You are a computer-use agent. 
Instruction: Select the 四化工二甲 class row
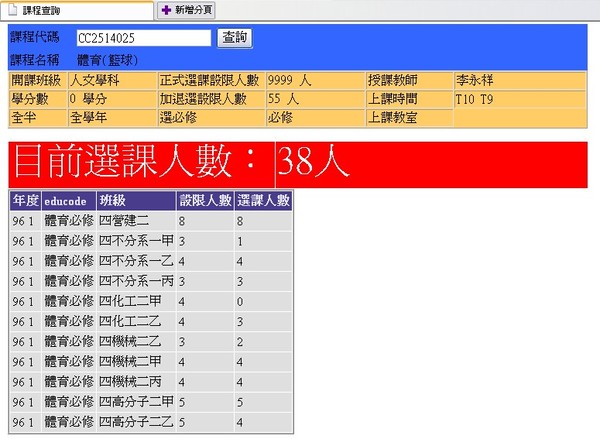click(x=151, y=302)
